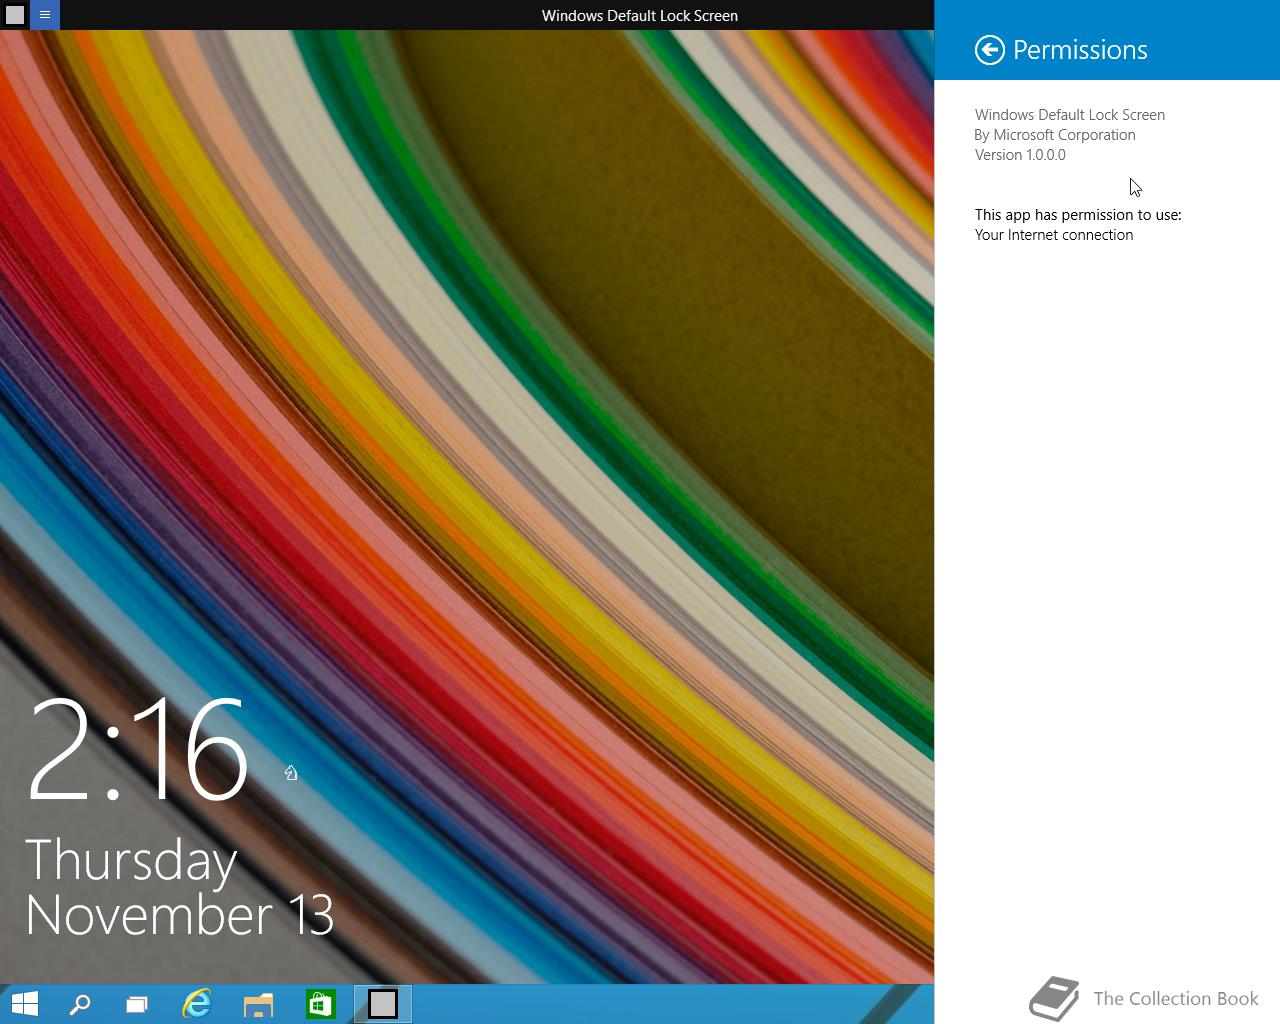
Task: Click the 'November 13' date text
Action: [x=180, y=915]
